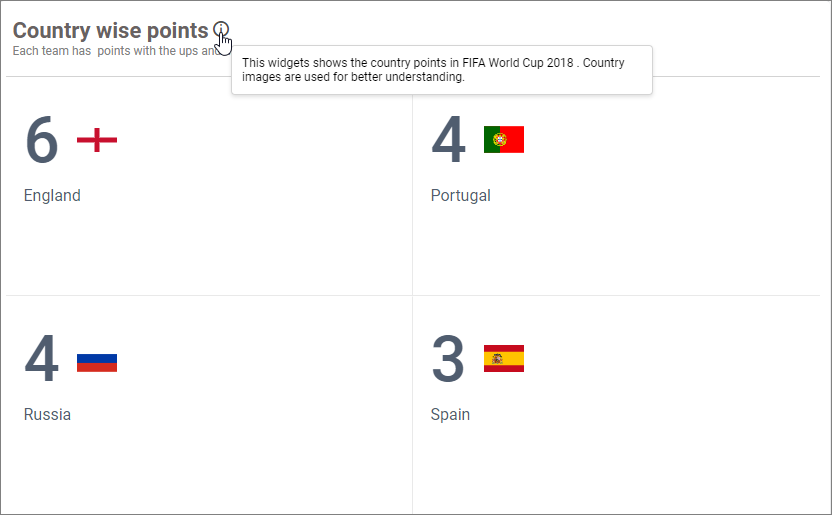Click the subtitle text under the widget title
This screenshot has height=515, width=832.
click(110, 51)
